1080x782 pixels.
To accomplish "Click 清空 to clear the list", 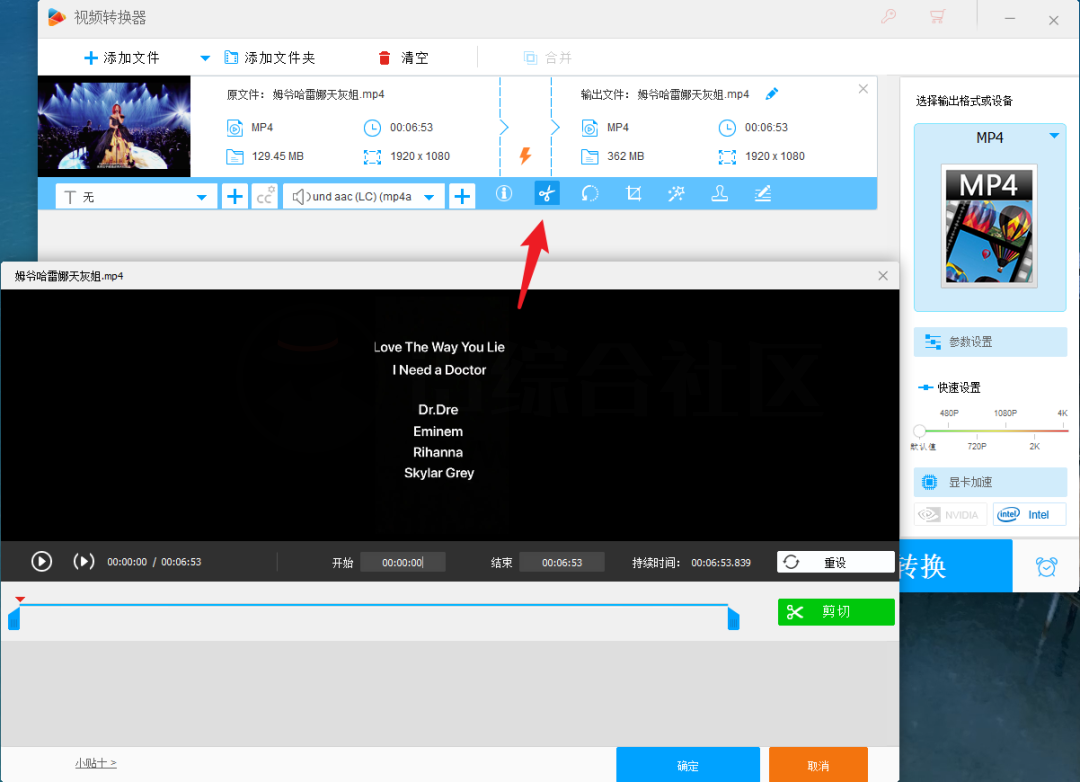I will 404,59.
